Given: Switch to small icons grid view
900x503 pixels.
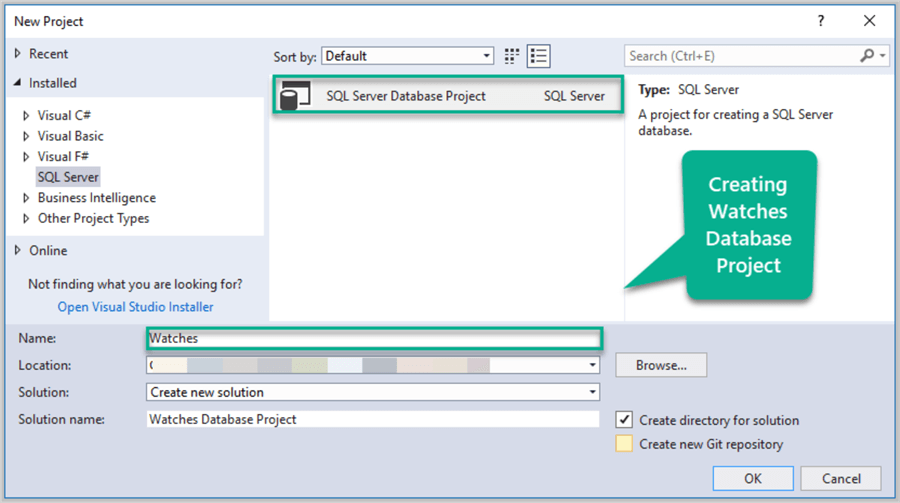Looking at the screenshot, I should [x=511, y=56].
